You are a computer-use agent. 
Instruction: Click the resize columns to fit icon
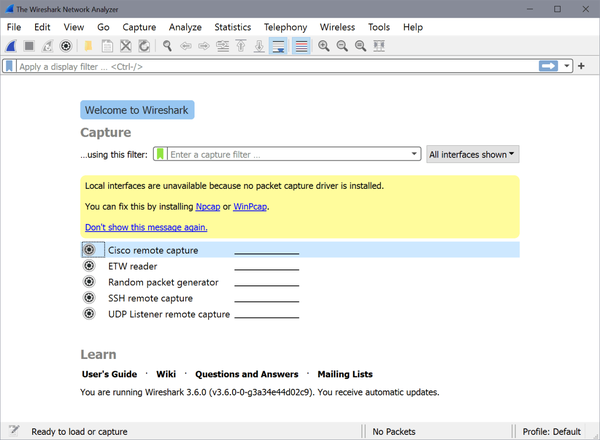click(x=379, y=46)
